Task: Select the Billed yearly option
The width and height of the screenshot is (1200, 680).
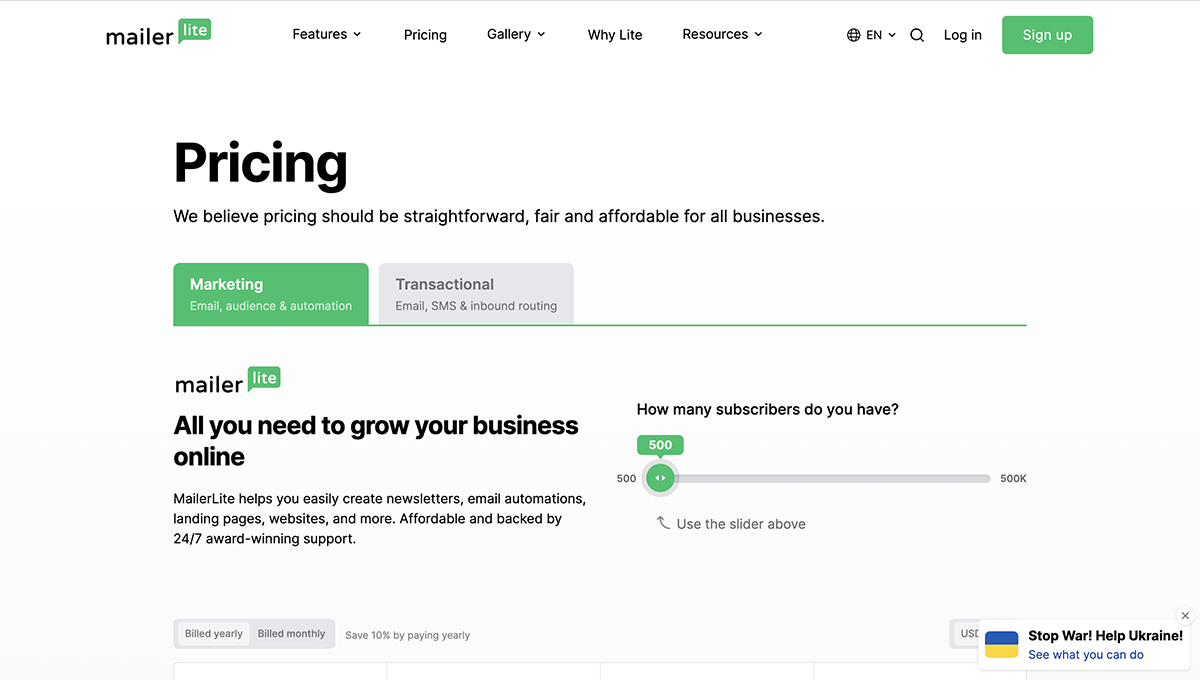Action: [x=214, y=633]
